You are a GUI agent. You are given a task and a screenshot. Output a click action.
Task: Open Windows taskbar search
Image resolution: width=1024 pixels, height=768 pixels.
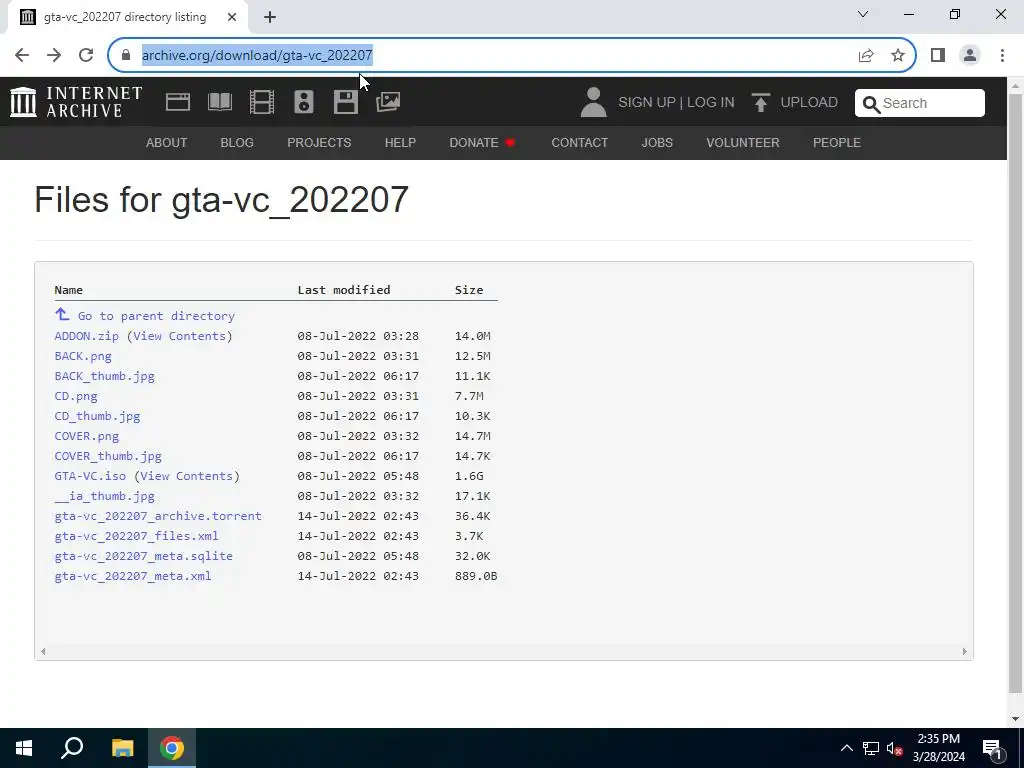(x=72, y=748)
